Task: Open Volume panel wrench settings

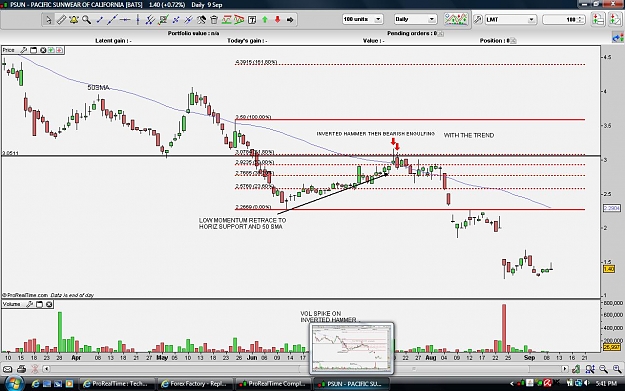Action: pyautogui.click(x=29, y=305)
